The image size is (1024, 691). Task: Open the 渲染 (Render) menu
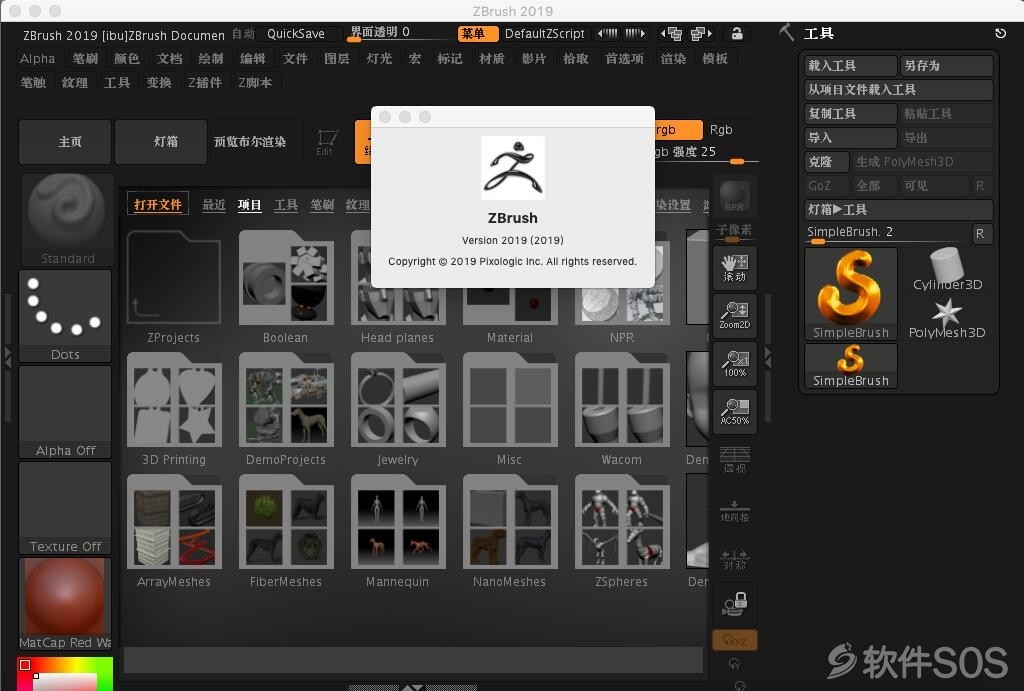pyautogui.click(x=673, y=59)
